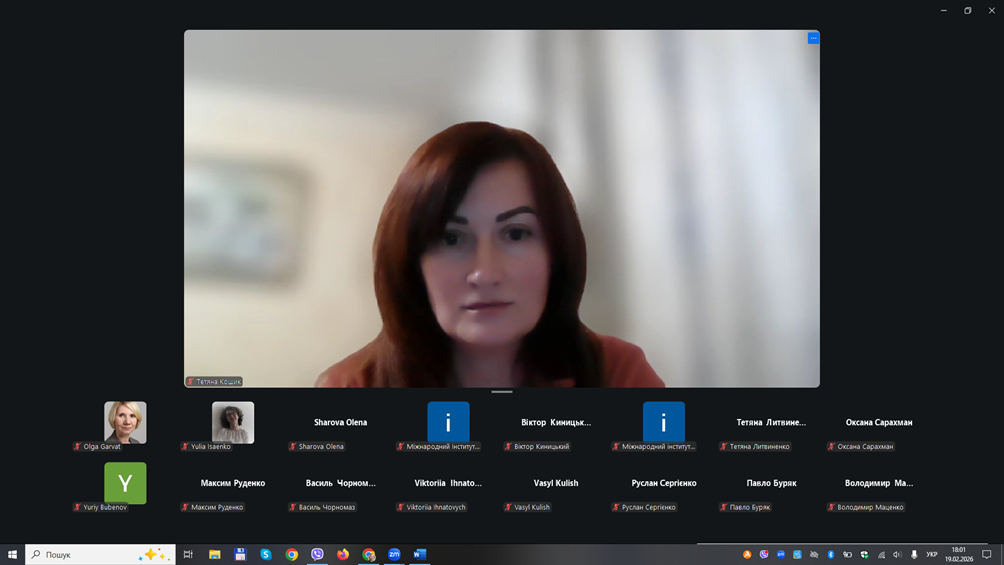This screenshot has width=1004, height=565.
Task: Toggle the microphone icon in system tray
Action: point(914,554)
